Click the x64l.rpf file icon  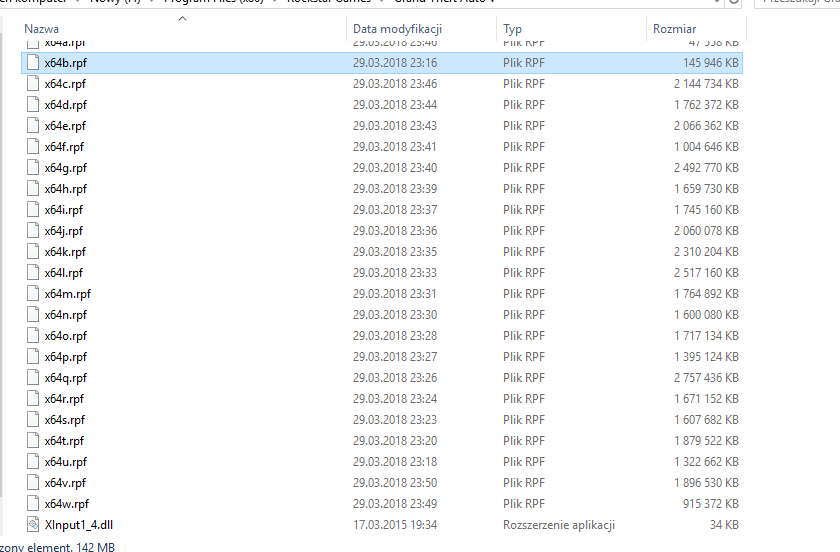[x=33, y=272]
